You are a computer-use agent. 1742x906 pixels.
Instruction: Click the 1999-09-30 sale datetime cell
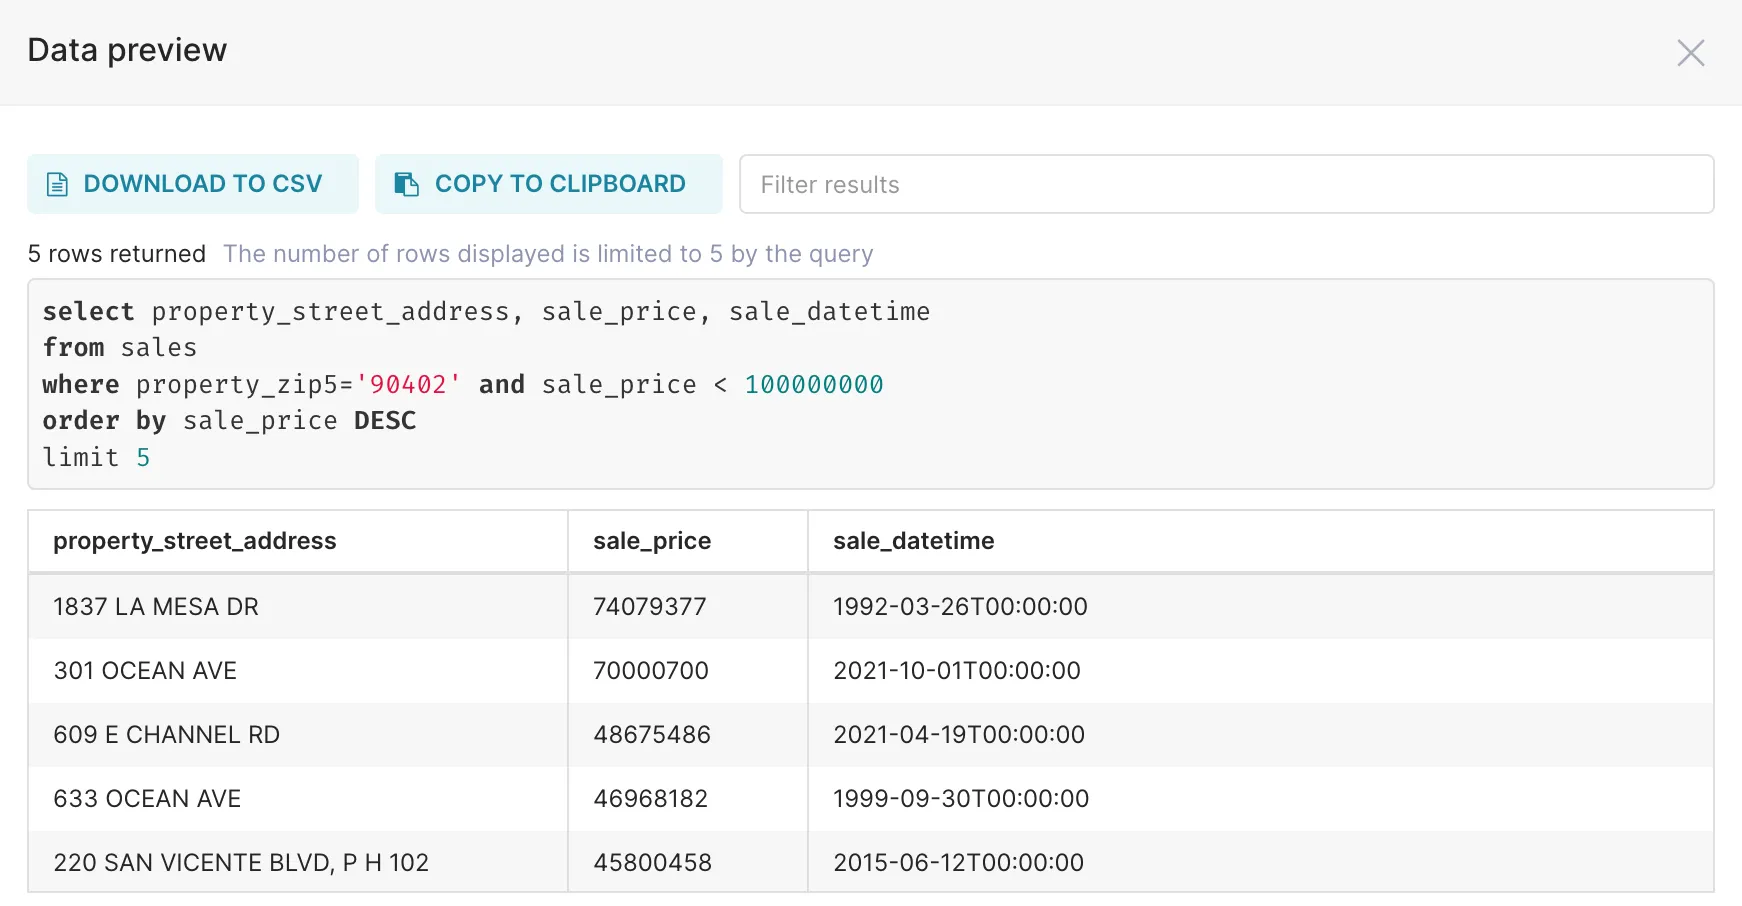(961, 799)
